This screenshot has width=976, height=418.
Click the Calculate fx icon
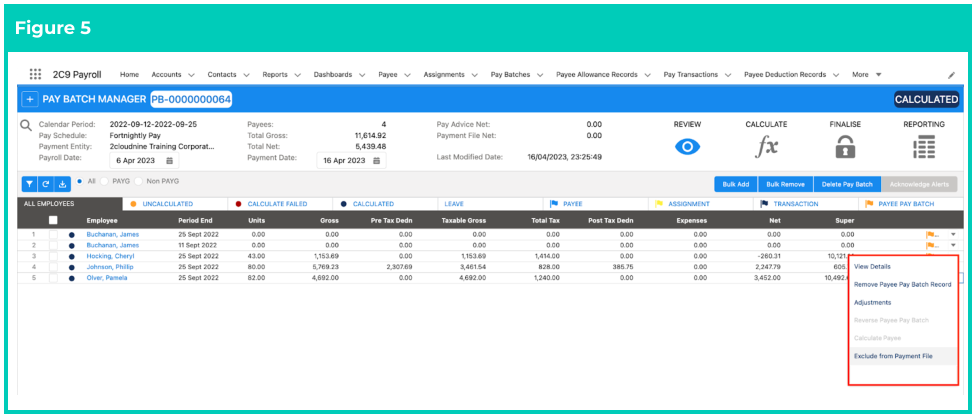pos(766,147)
